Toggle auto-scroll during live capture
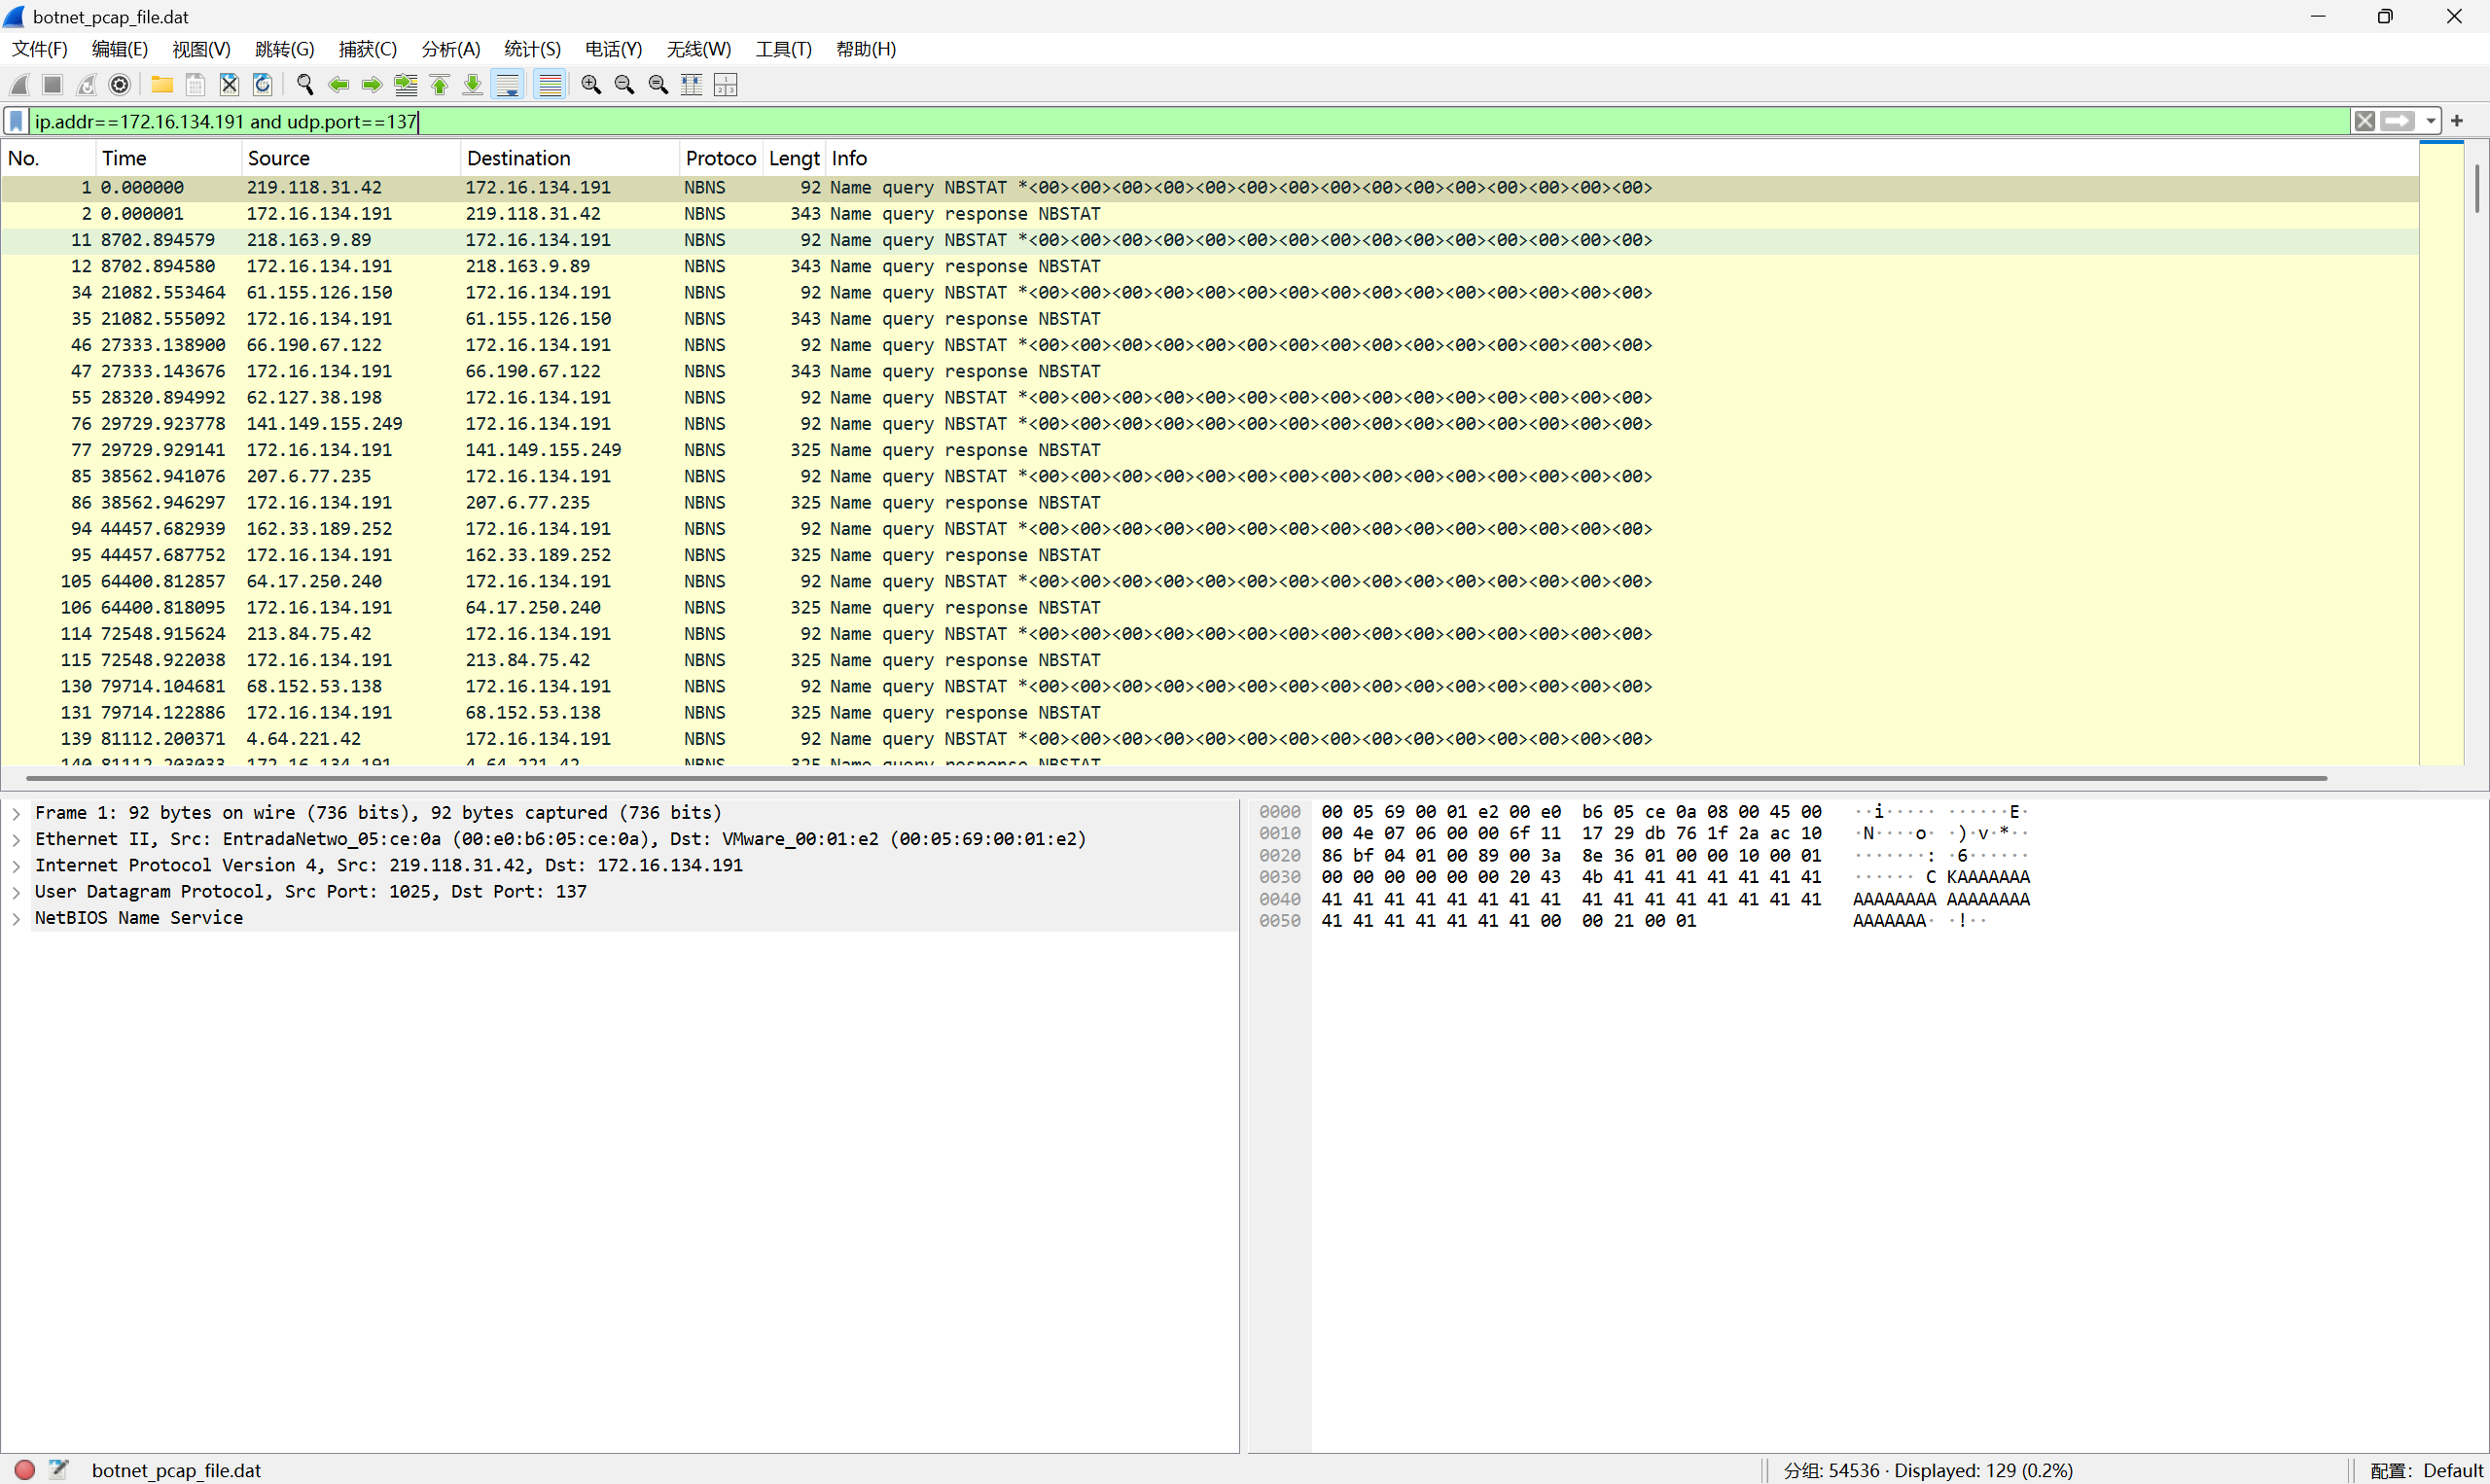The width and height of the screenshot is (2490, 1484). (508, 85)
